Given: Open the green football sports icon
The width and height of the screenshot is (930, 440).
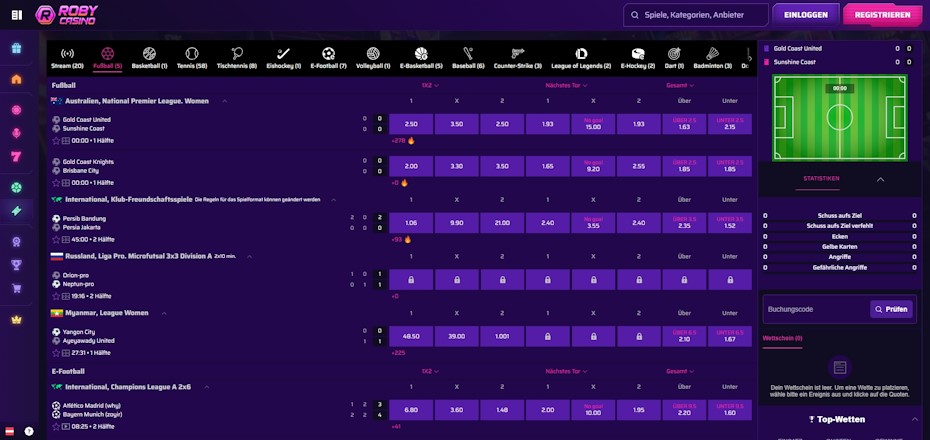Looking at the screenshot, I should [17, 187].
